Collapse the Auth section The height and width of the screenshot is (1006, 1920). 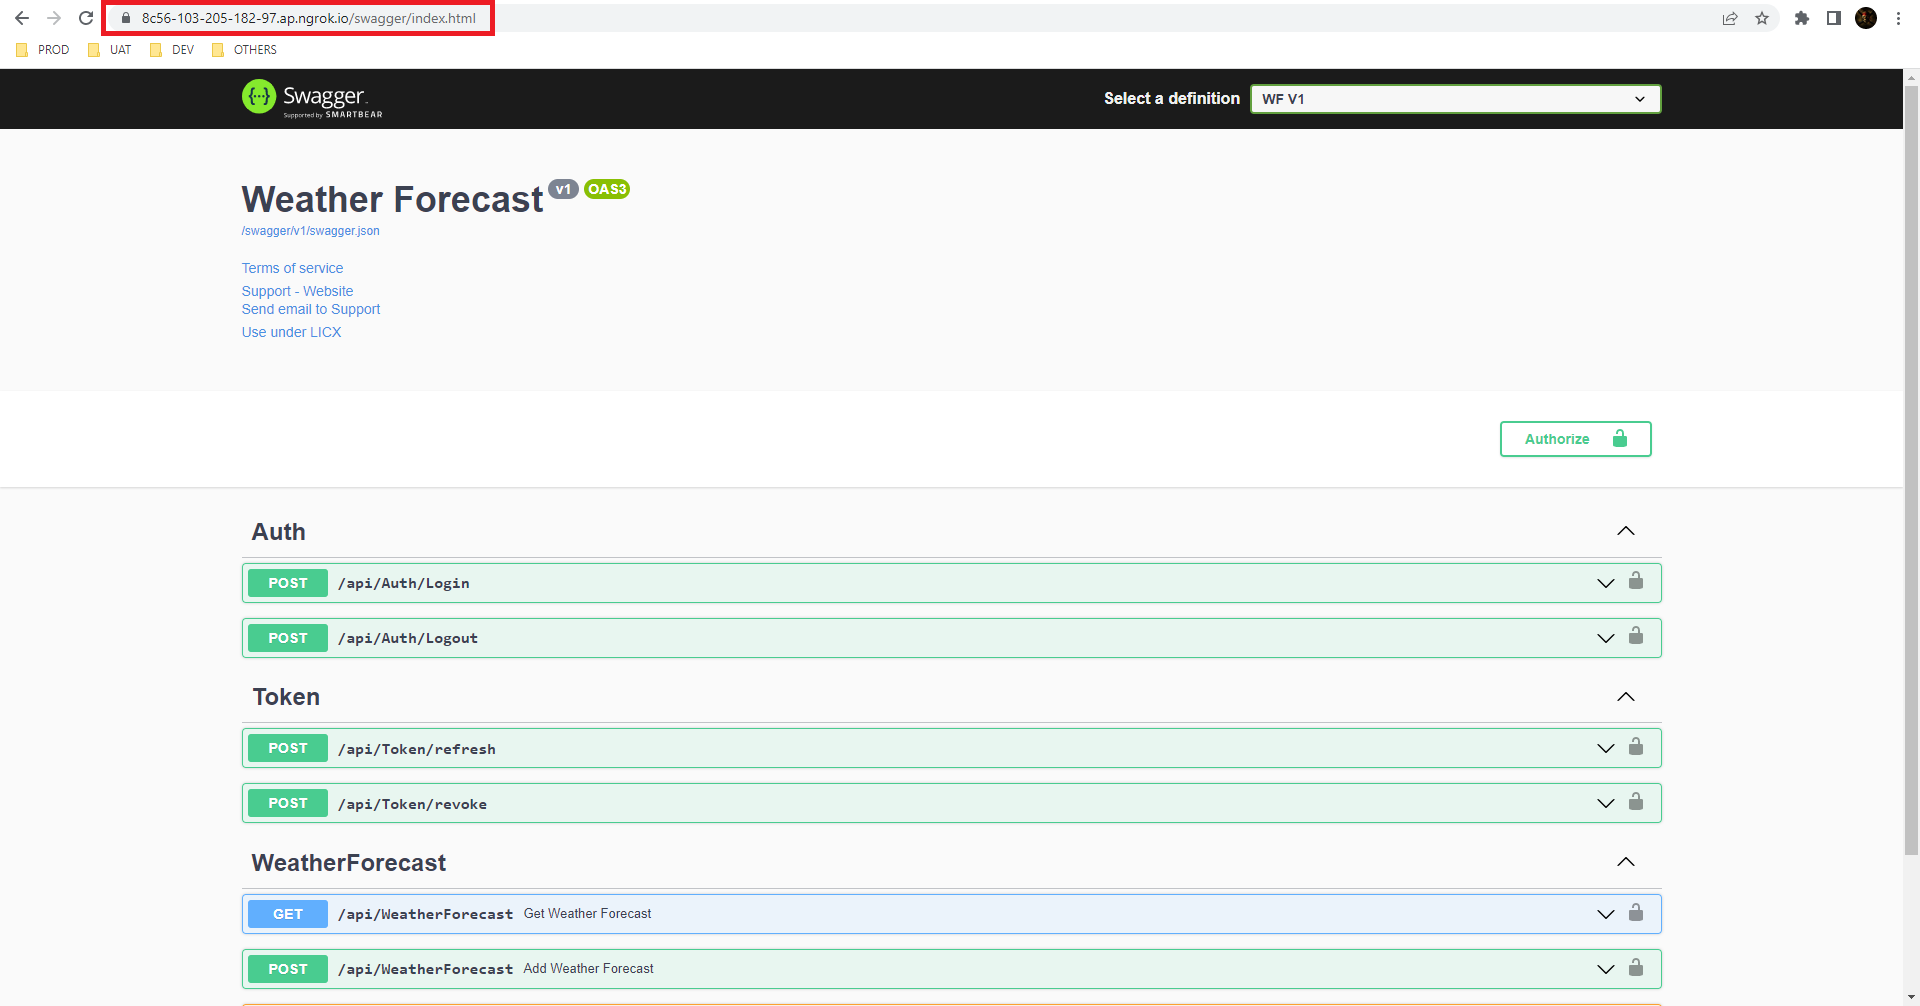click(1626, 531)
